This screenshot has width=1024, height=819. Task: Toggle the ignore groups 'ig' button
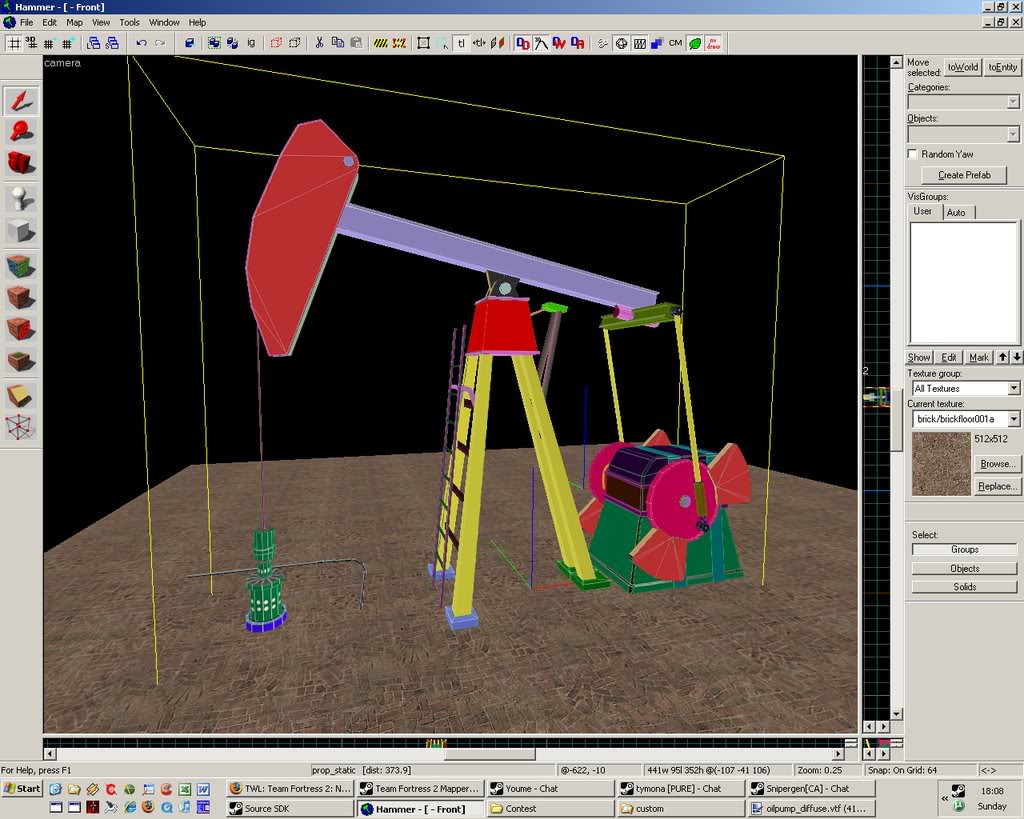(x=251, y=44)
